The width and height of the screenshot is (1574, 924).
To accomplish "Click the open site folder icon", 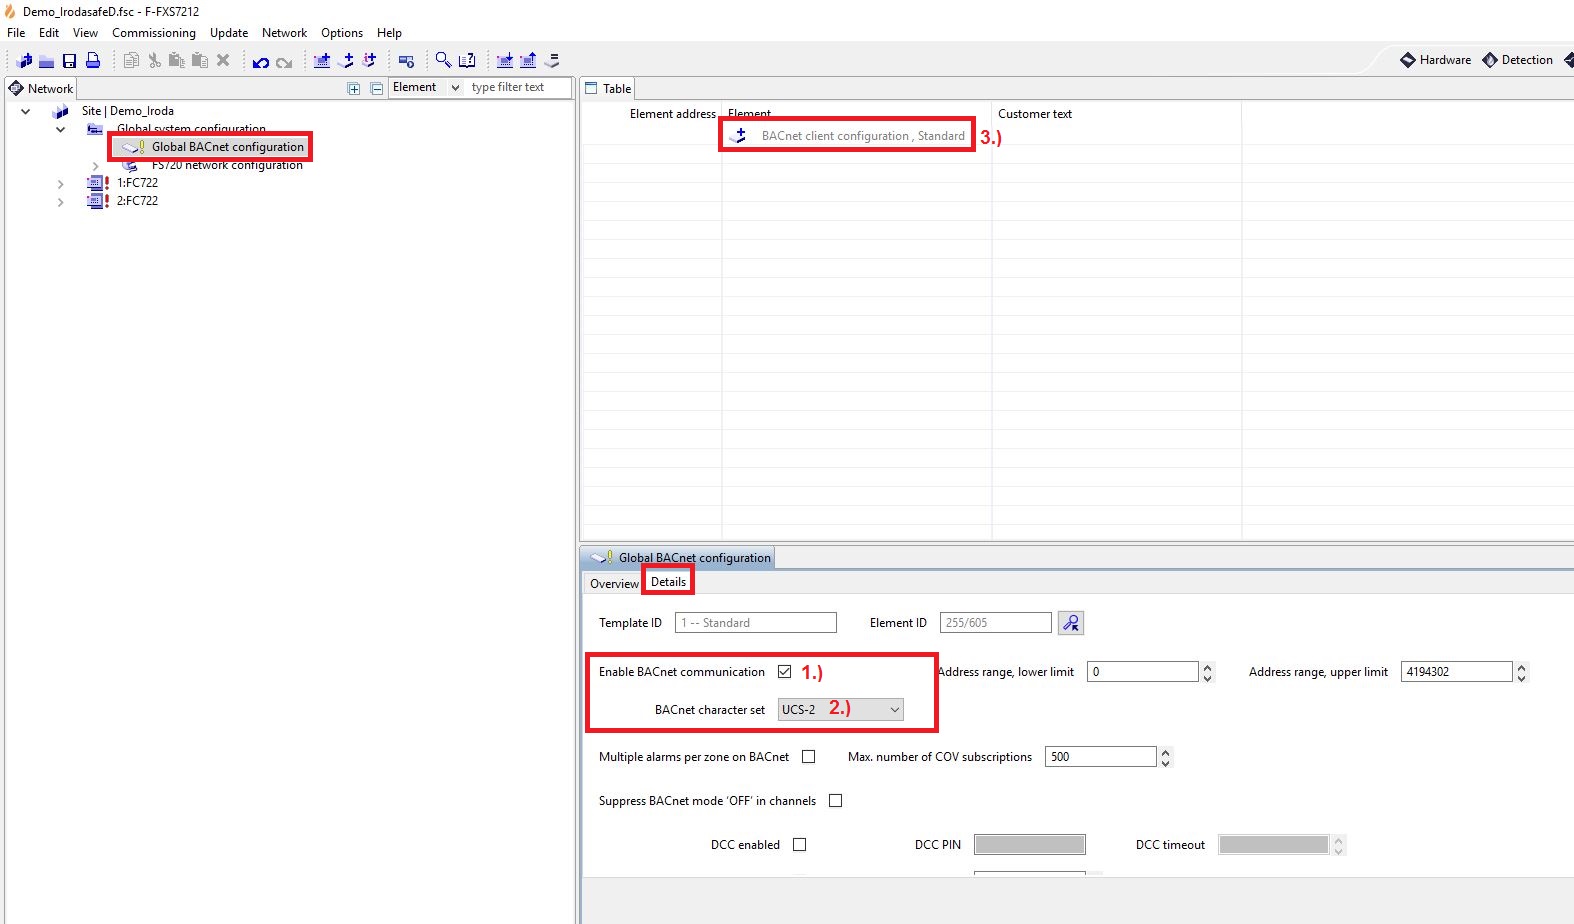I will (46, 61).
